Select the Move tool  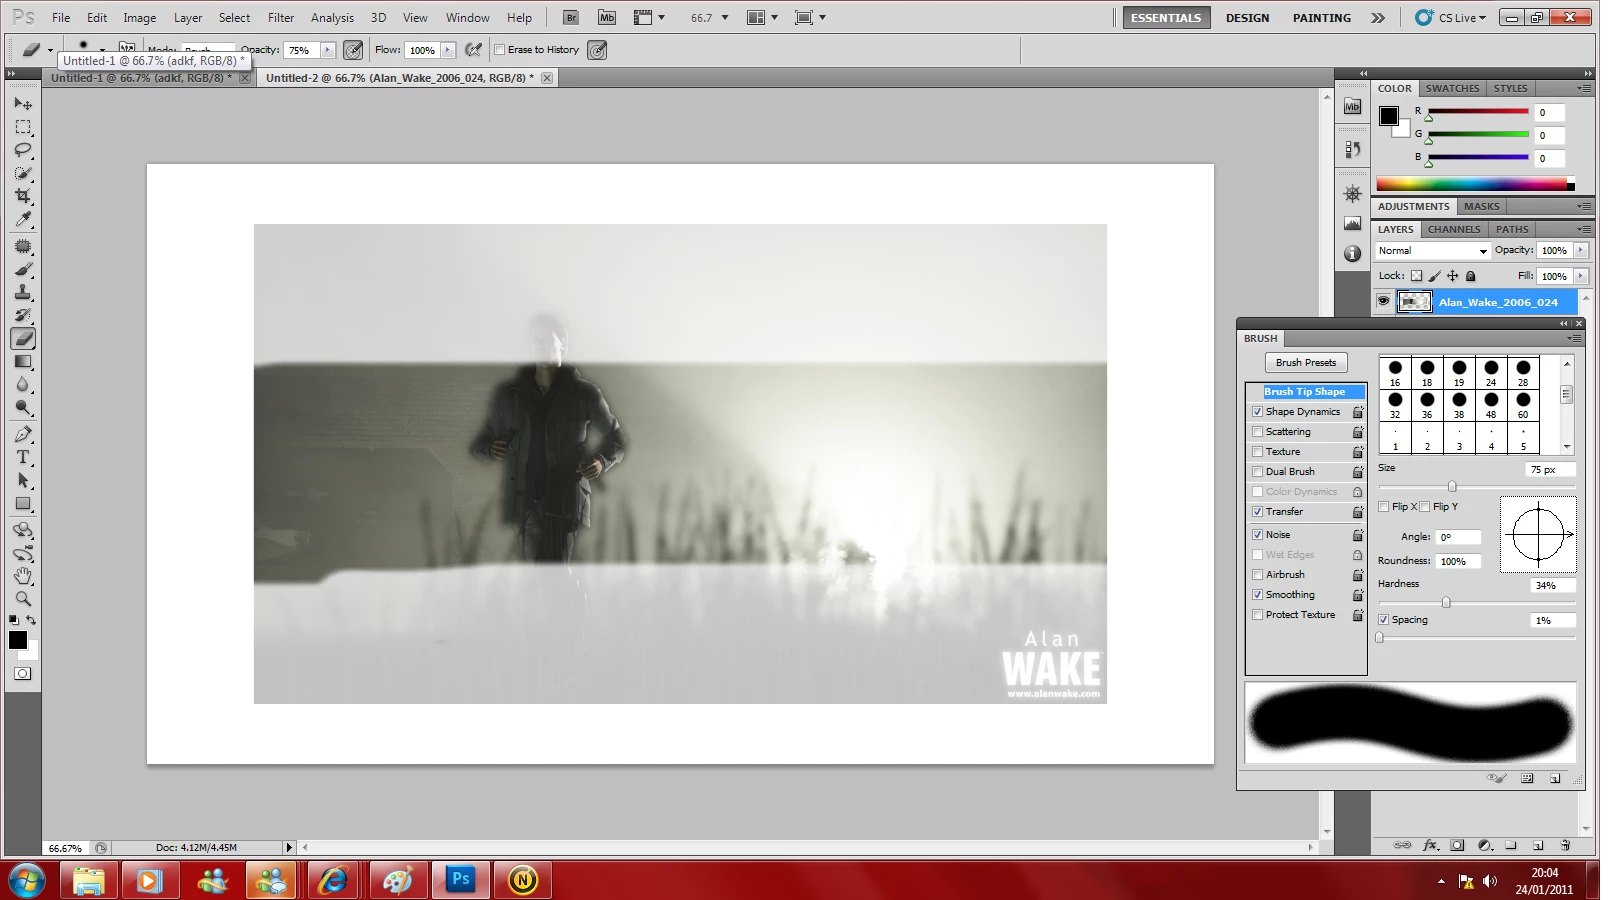pyautogui.click(x=23, y=104)
